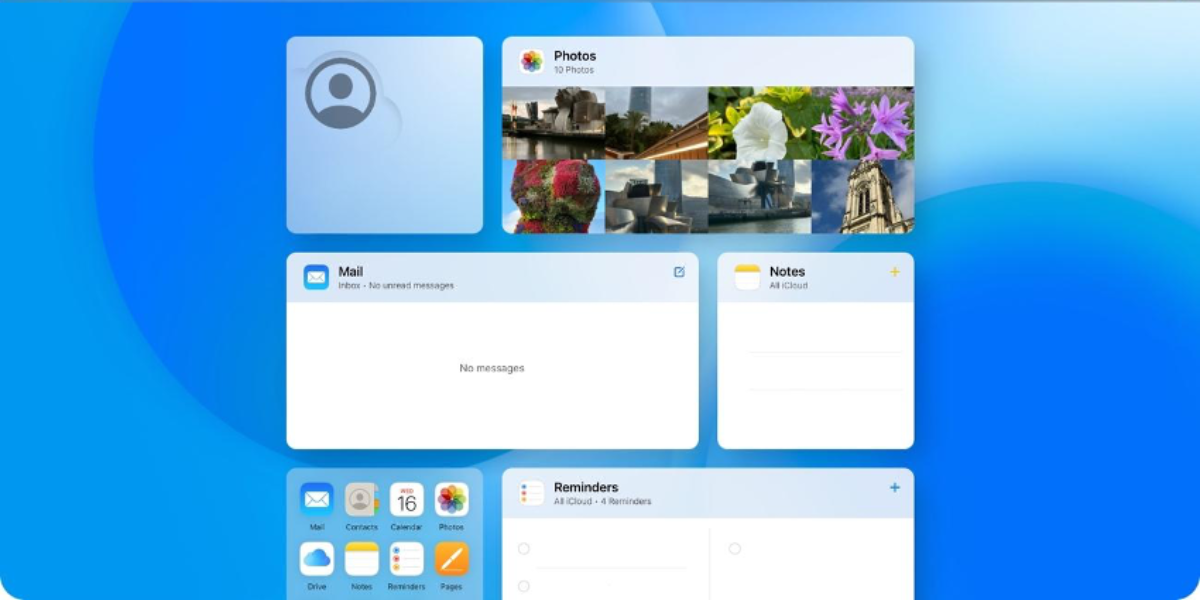Open the tower and palm trees photo
Screen dimensions: 1200x600
tap(656, 123)
